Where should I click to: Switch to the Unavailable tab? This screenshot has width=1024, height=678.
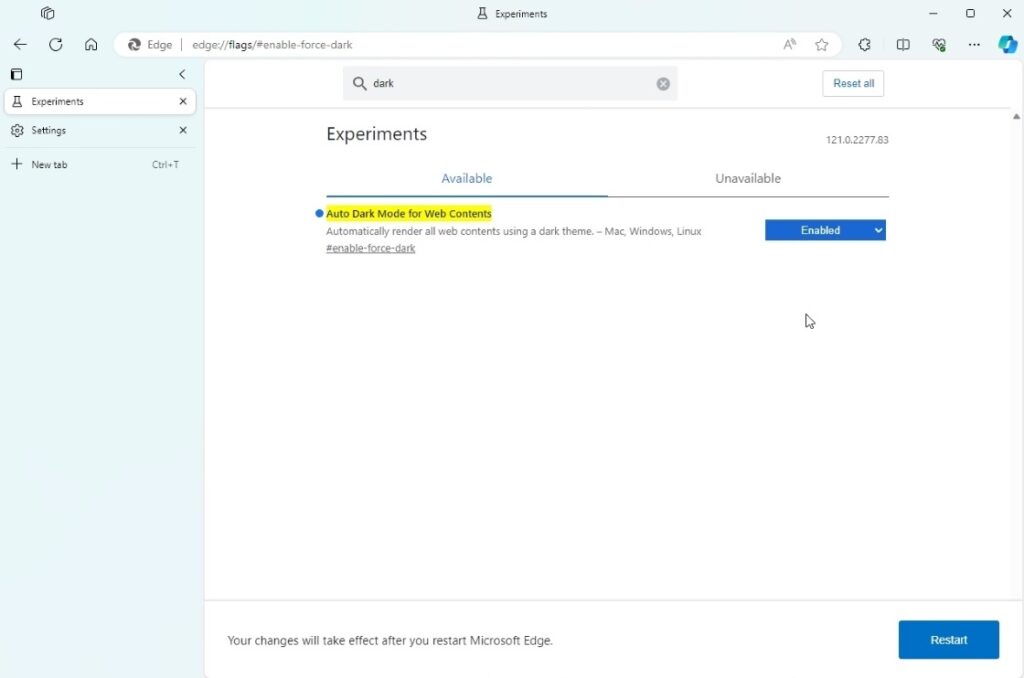pos(747,178)
